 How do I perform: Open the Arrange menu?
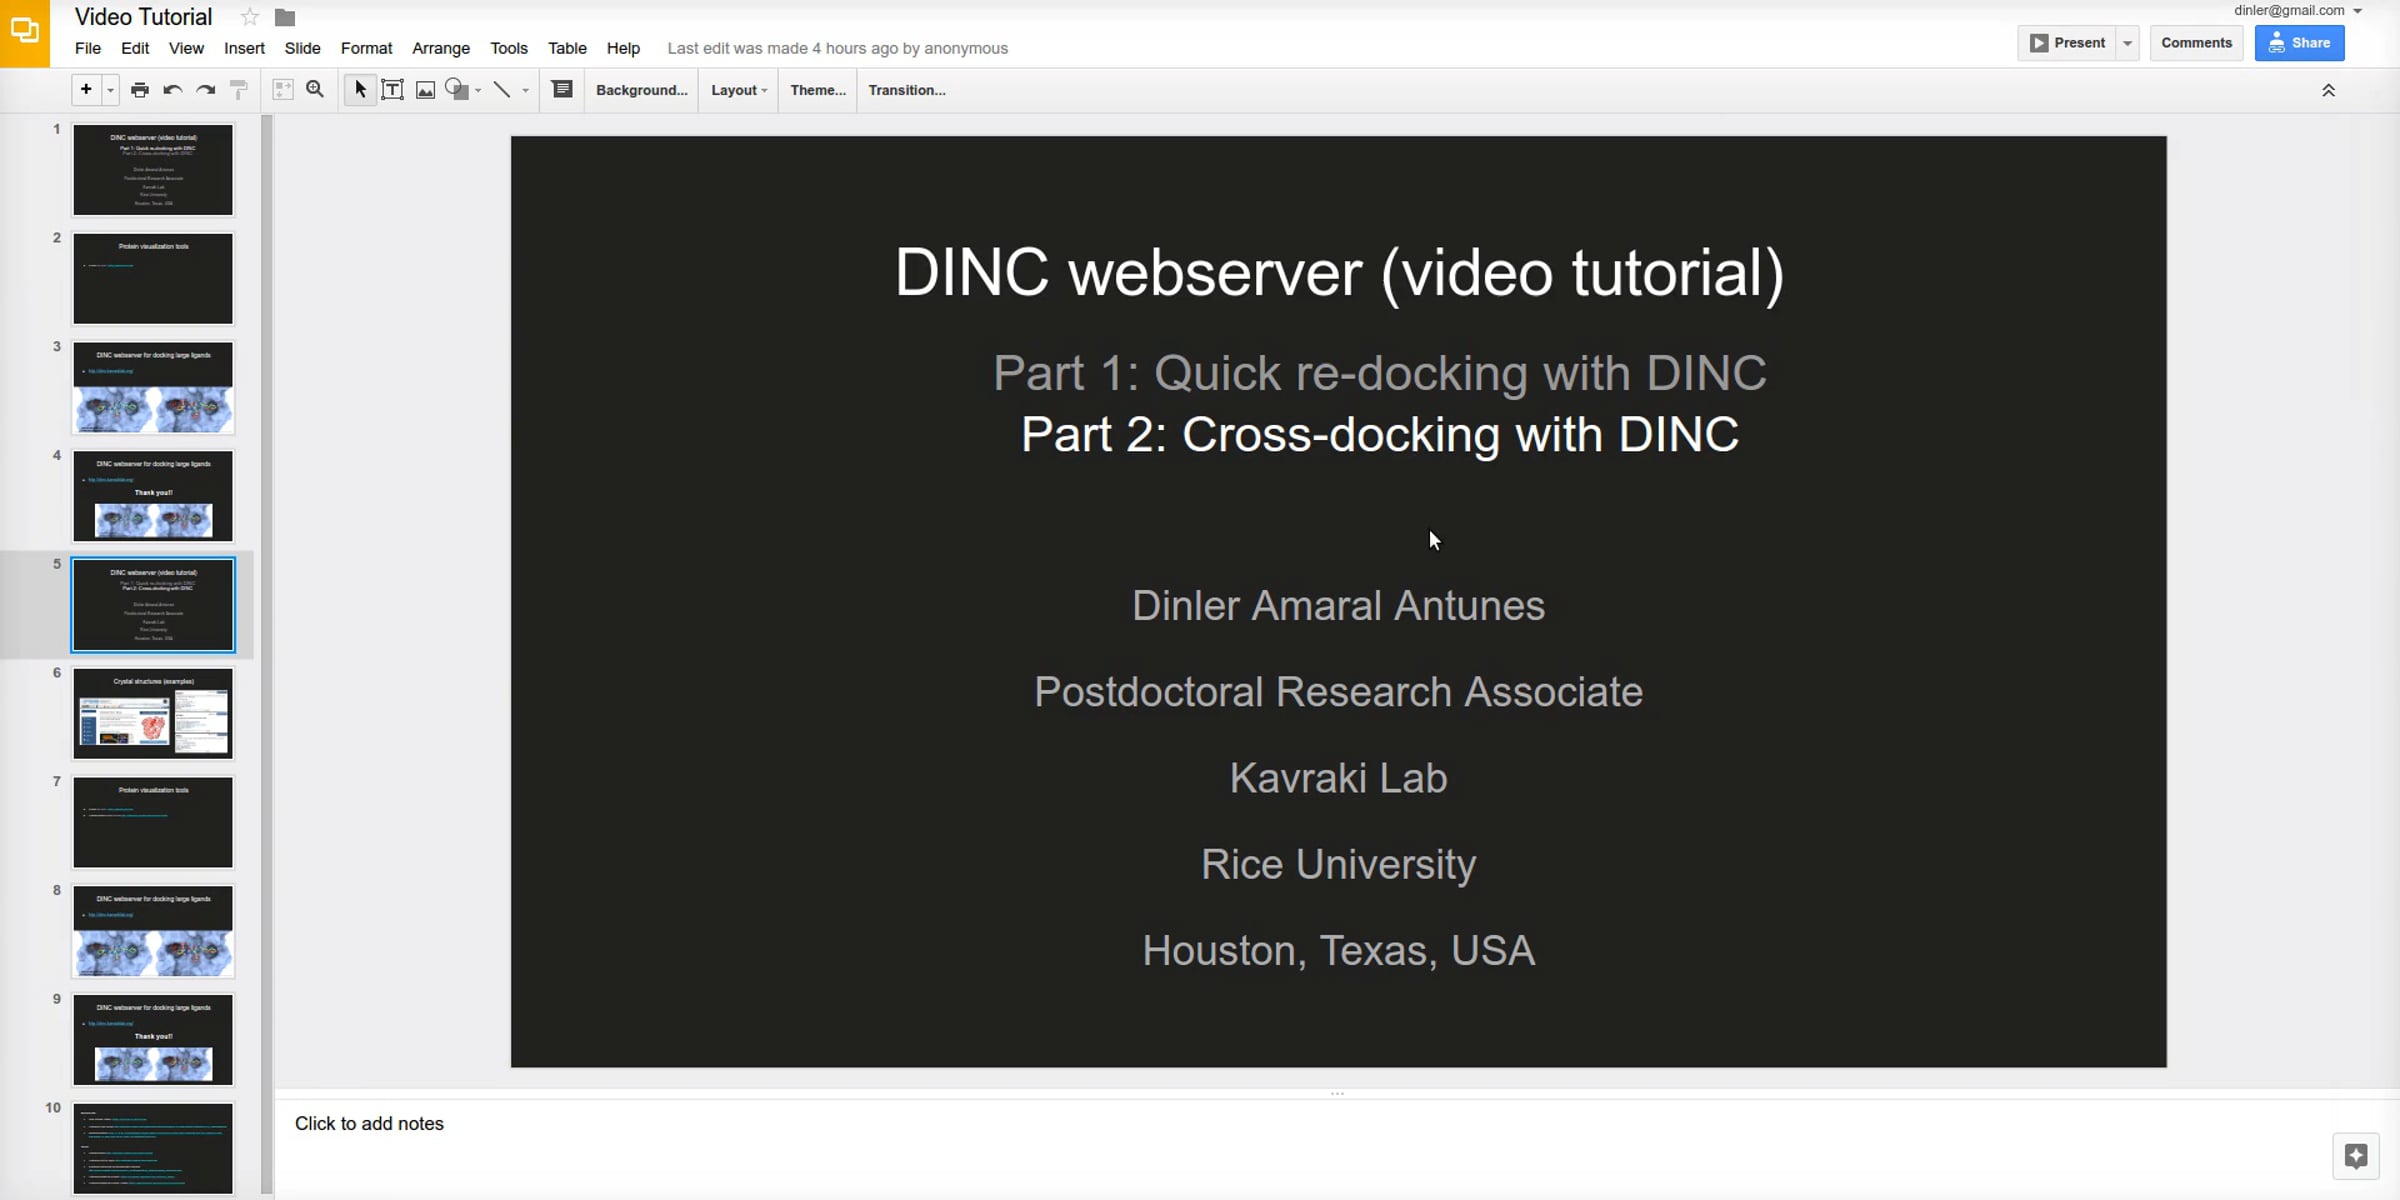[440, 48]
